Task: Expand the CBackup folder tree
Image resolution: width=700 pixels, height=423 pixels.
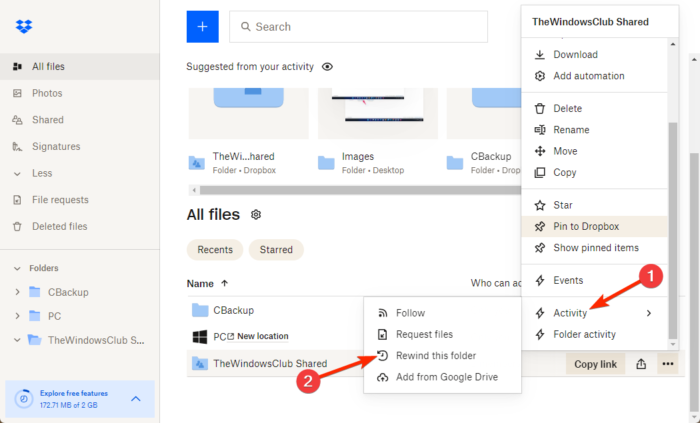Action: coord(18,292)
